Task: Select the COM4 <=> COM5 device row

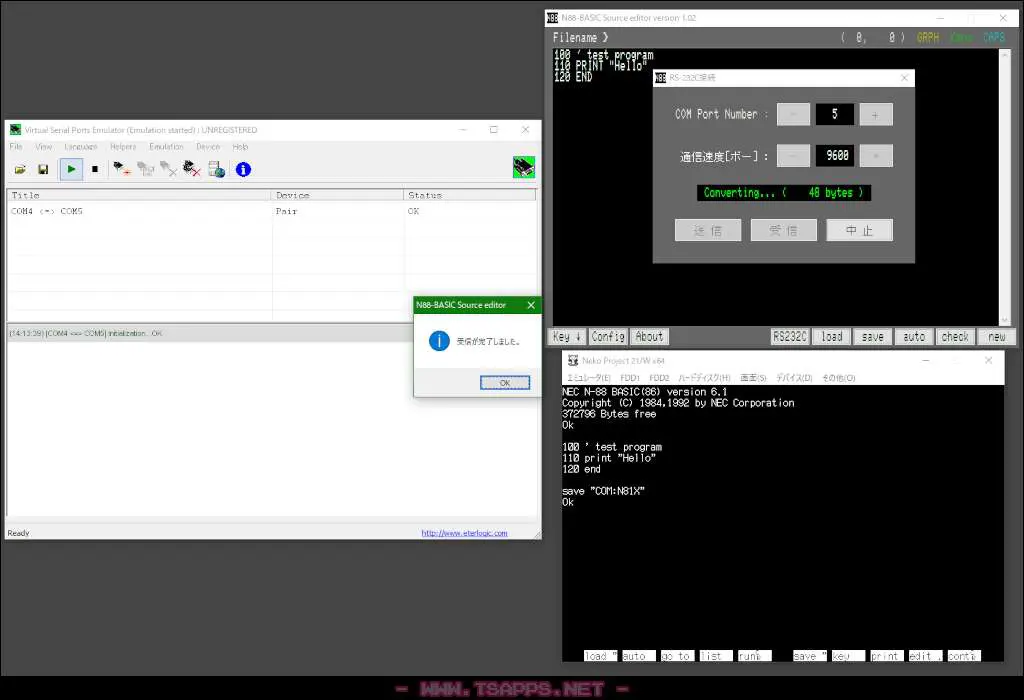Action: click(271, 211)
